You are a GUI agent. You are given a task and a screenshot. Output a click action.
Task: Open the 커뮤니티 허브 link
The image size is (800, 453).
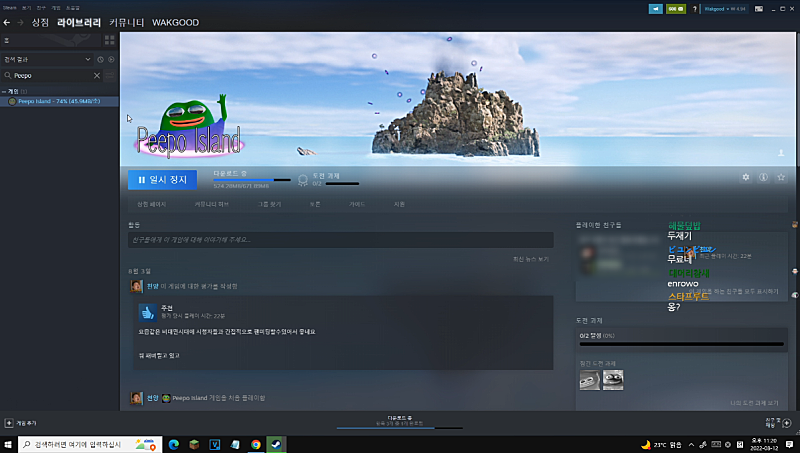[x=211, y=204]
